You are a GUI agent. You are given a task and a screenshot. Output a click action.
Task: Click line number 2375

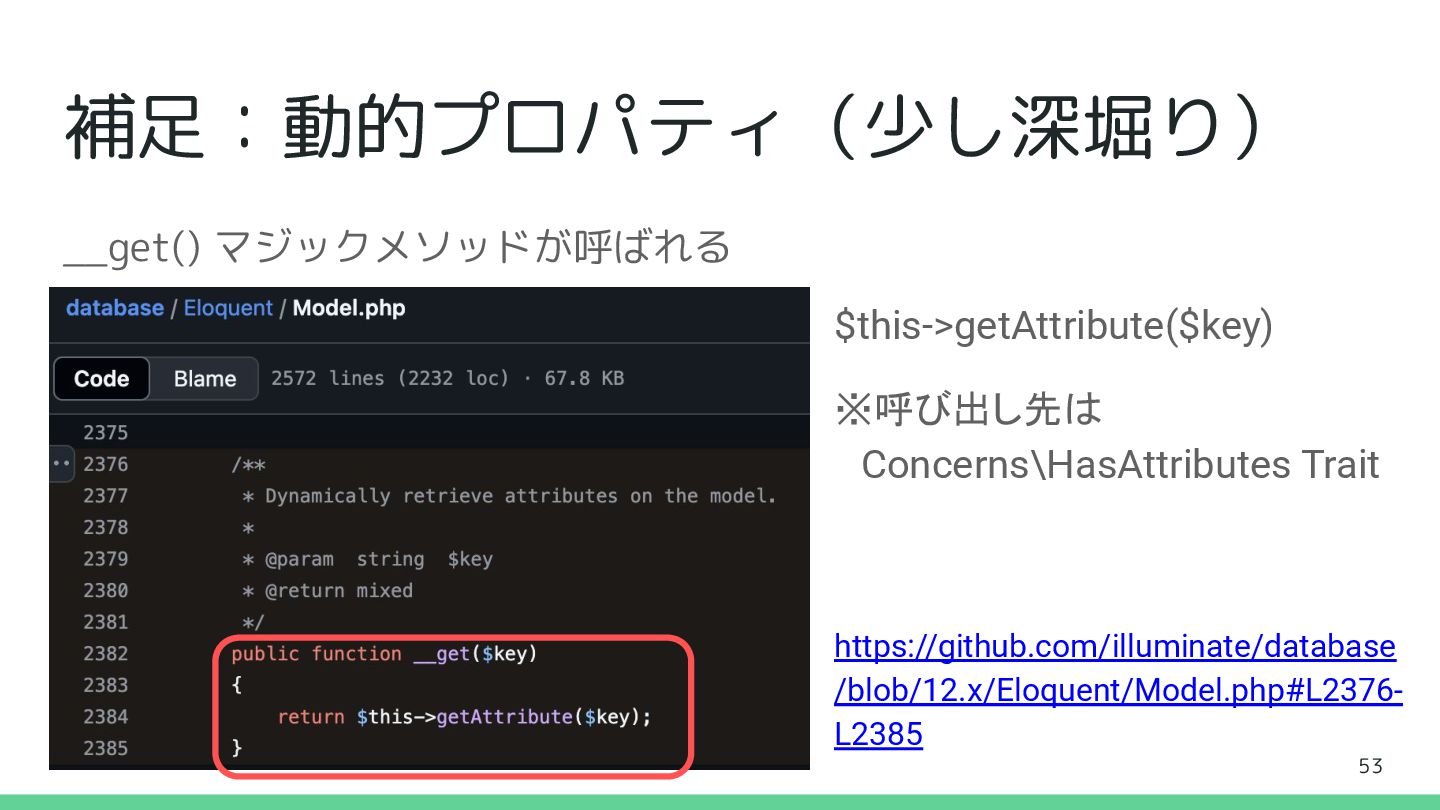click(106, 433)
